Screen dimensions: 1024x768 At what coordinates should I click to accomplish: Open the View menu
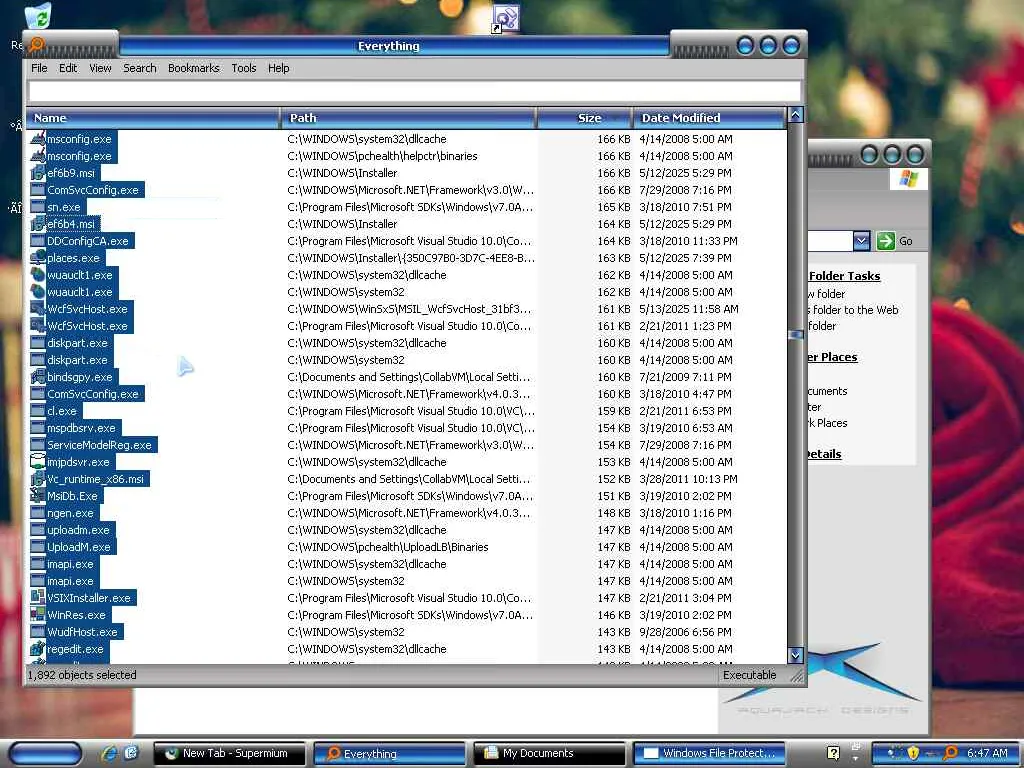100,68
